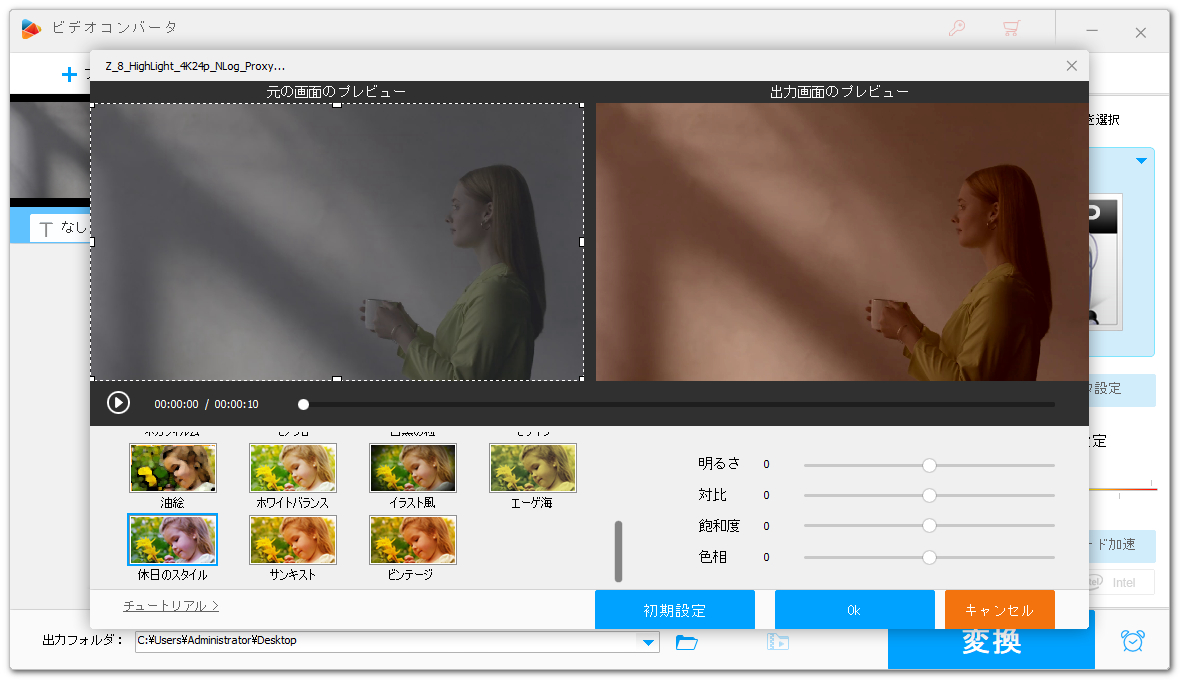Click the filter list scrollbar

click(618, 551)
